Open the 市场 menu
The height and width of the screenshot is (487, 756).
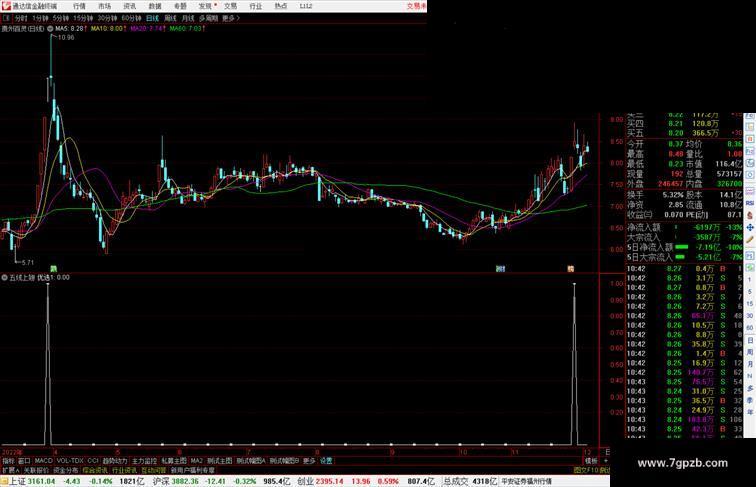click(x=104, y=6)
